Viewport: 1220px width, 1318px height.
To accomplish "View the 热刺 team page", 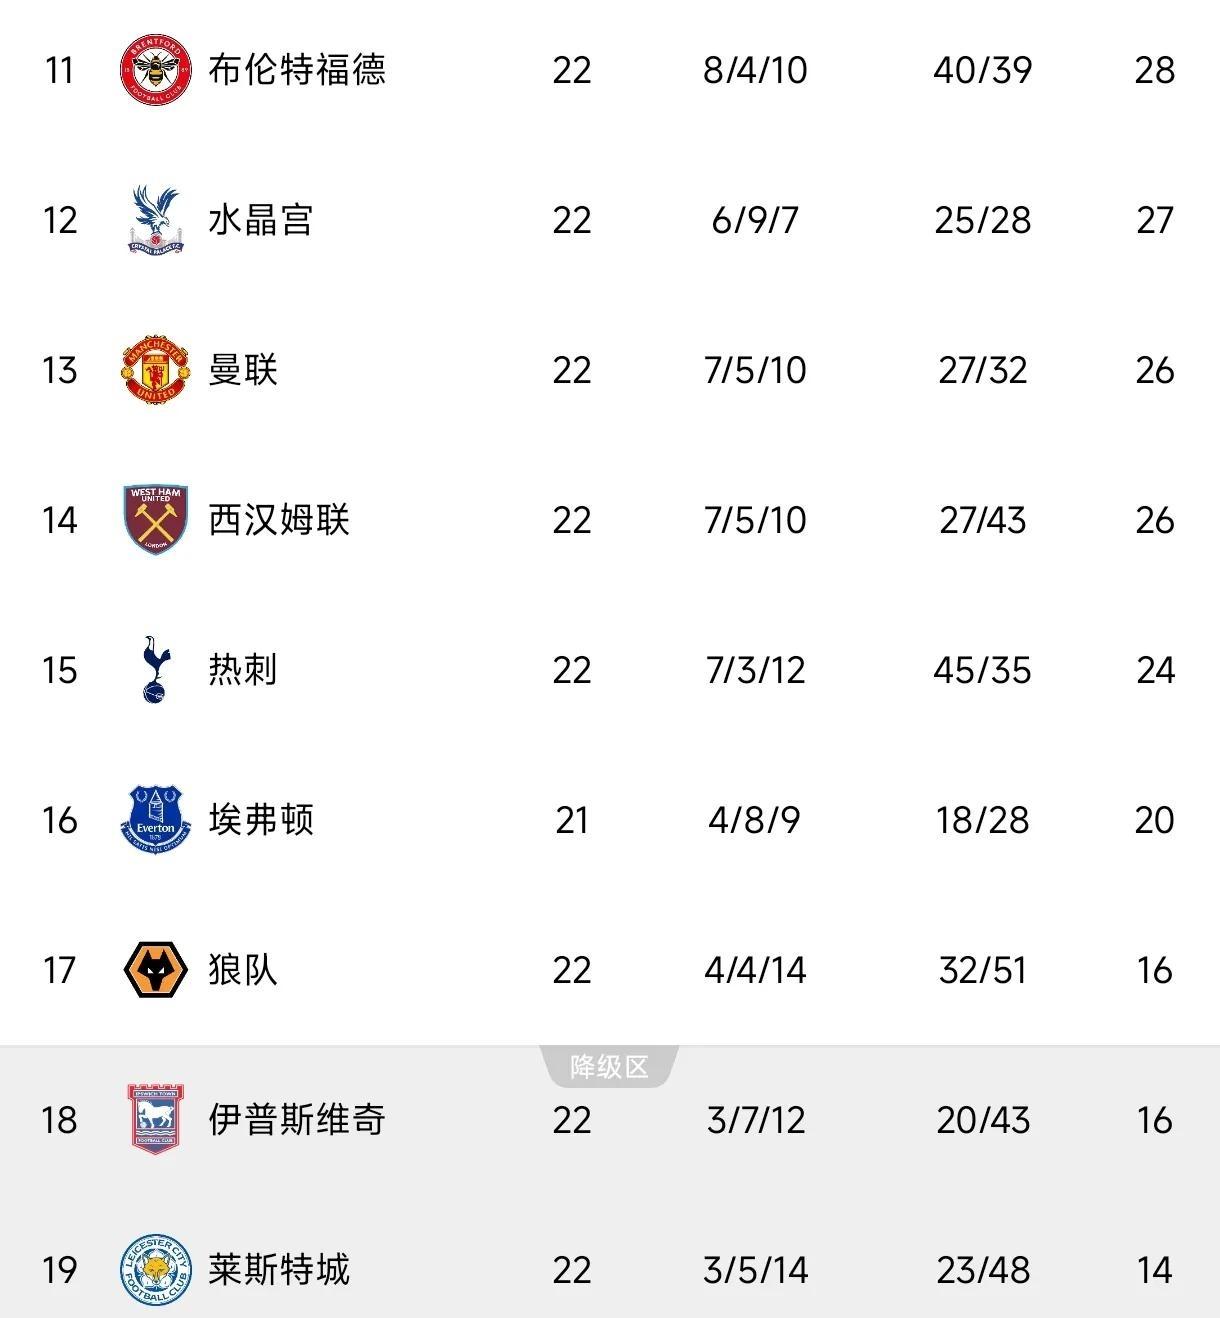I will 243,670.
